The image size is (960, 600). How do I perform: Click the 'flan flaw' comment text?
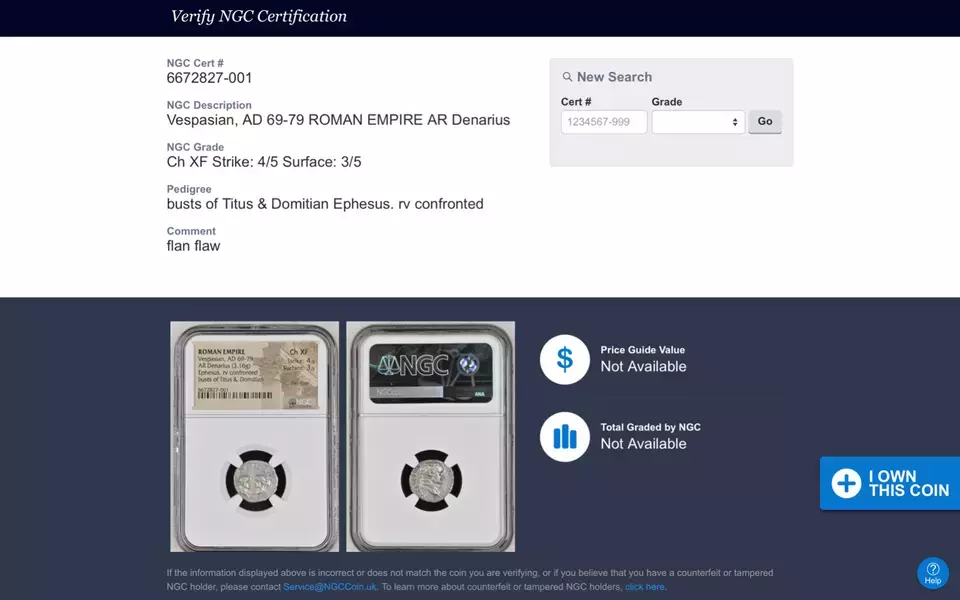coord(193,246)
